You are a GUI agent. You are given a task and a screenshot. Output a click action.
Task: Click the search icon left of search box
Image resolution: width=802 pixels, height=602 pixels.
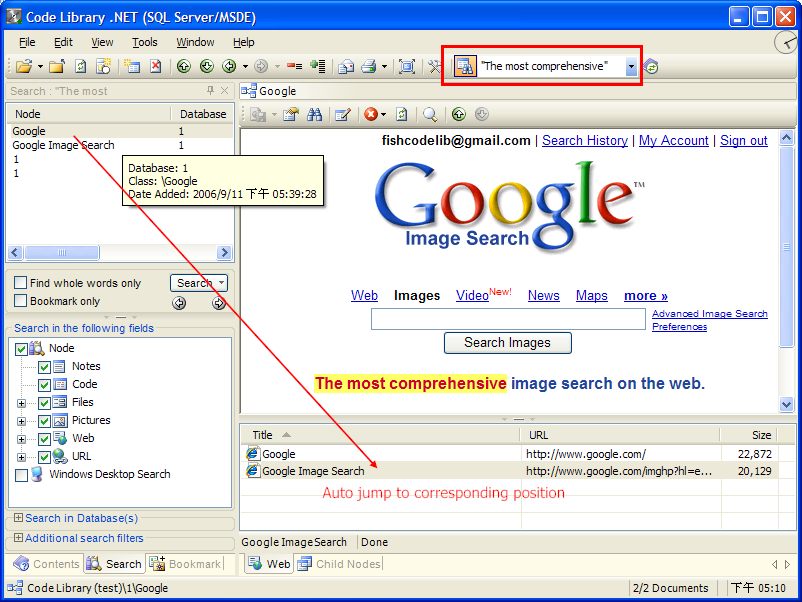click(x=465, y=66)
